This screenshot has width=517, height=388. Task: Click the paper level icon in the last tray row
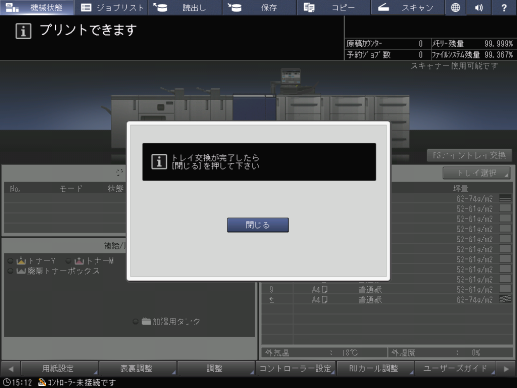505,299
